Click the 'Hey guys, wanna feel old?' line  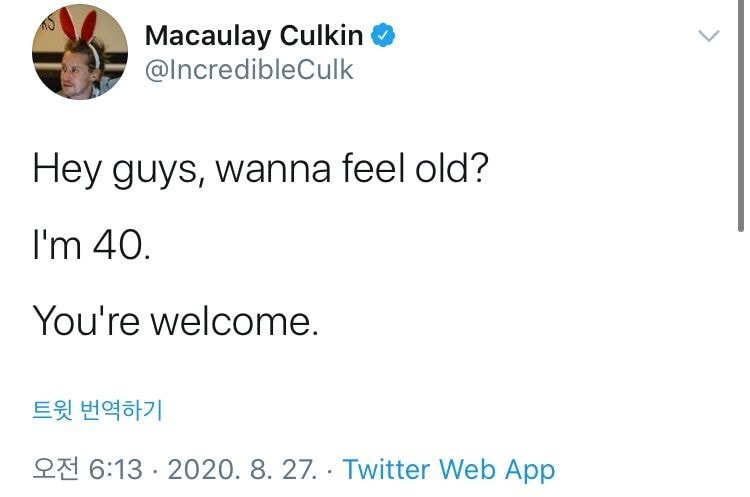(260, 167)
